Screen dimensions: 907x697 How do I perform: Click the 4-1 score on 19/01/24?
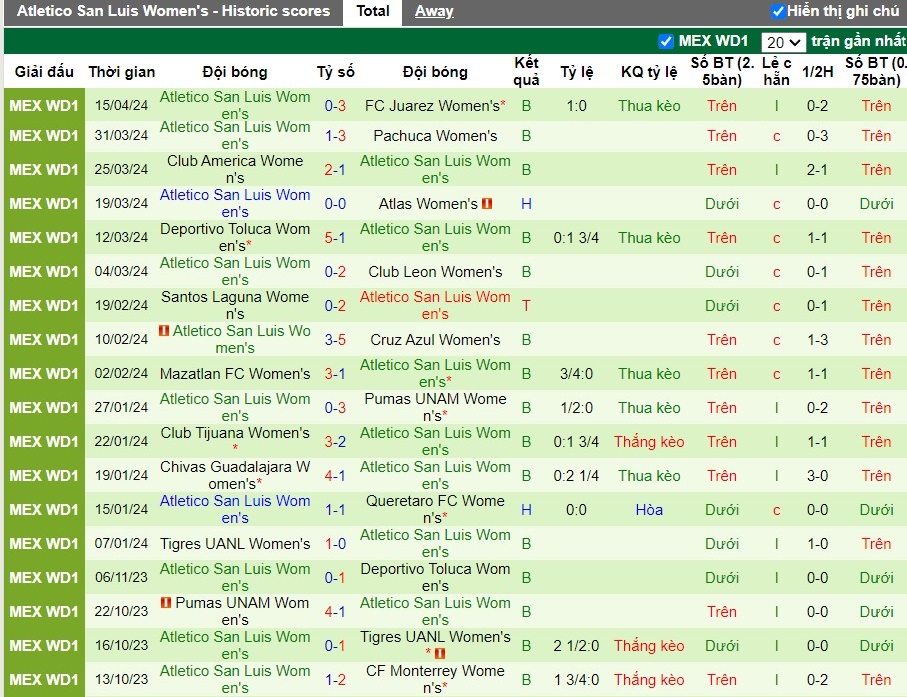click(335, 475)
